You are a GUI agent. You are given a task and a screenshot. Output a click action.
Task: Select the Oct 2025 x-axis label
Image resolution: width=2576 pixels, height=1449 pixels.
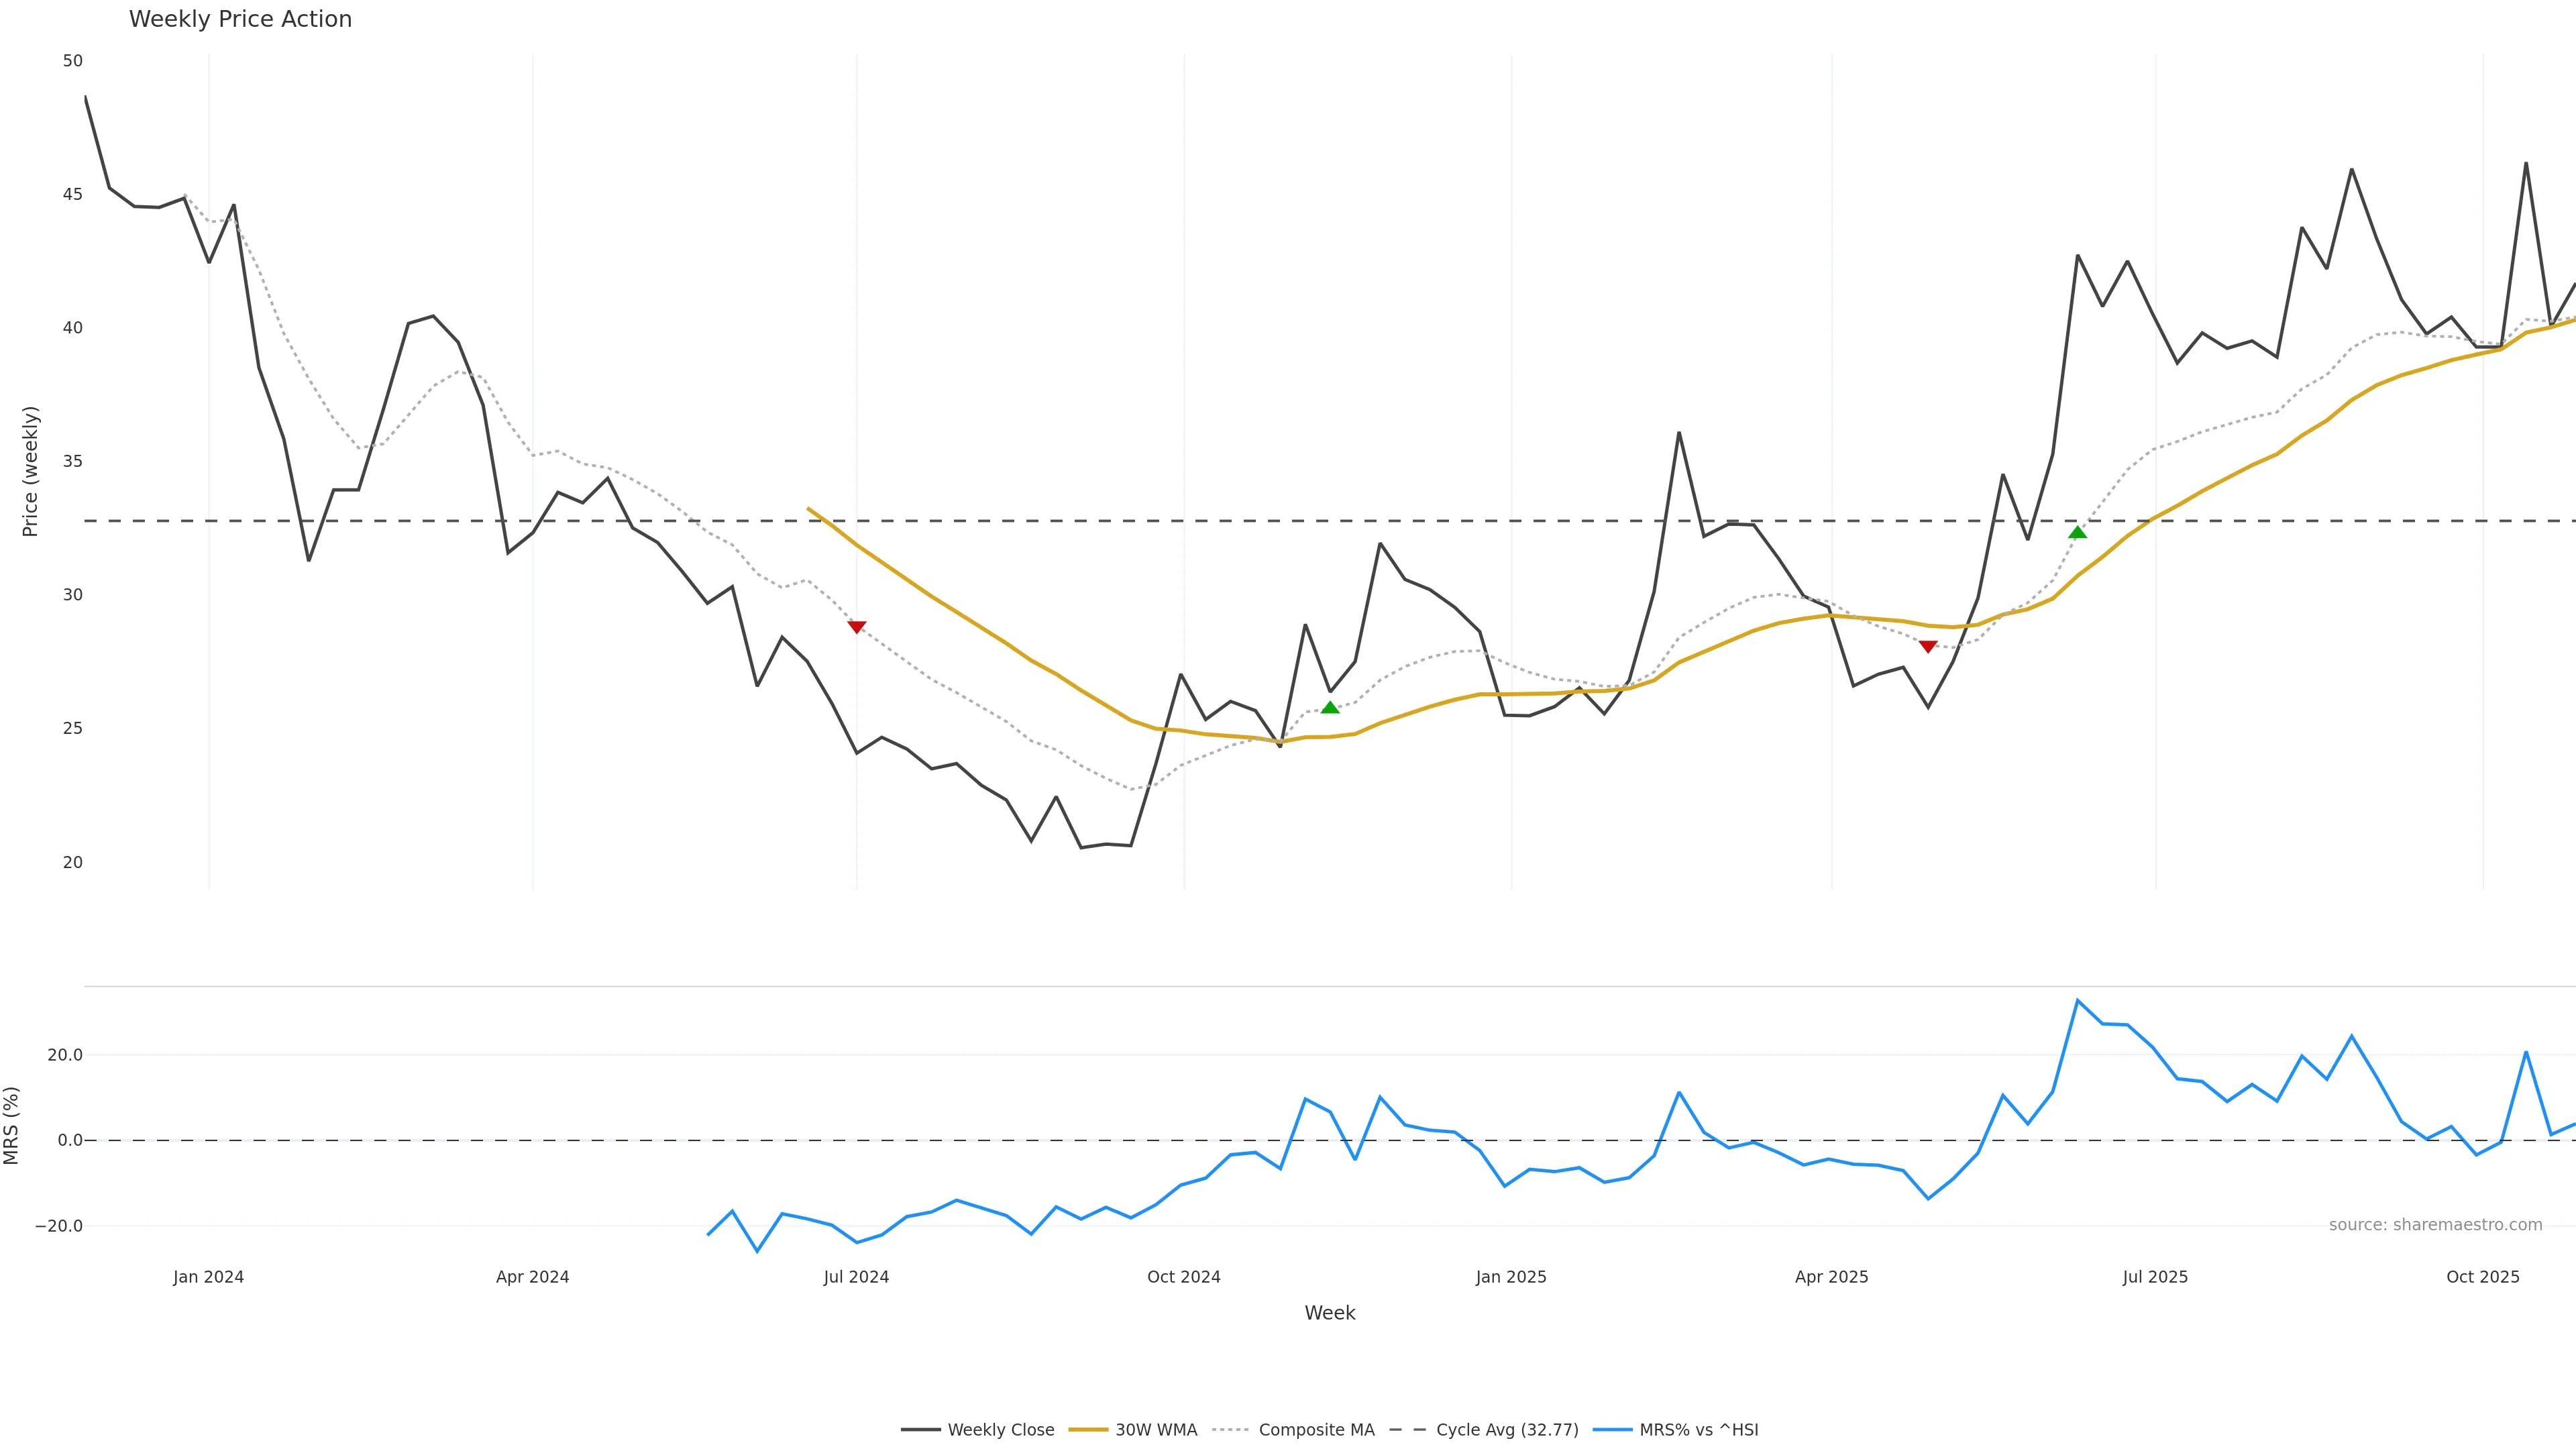click(x=2482, y=1277)
